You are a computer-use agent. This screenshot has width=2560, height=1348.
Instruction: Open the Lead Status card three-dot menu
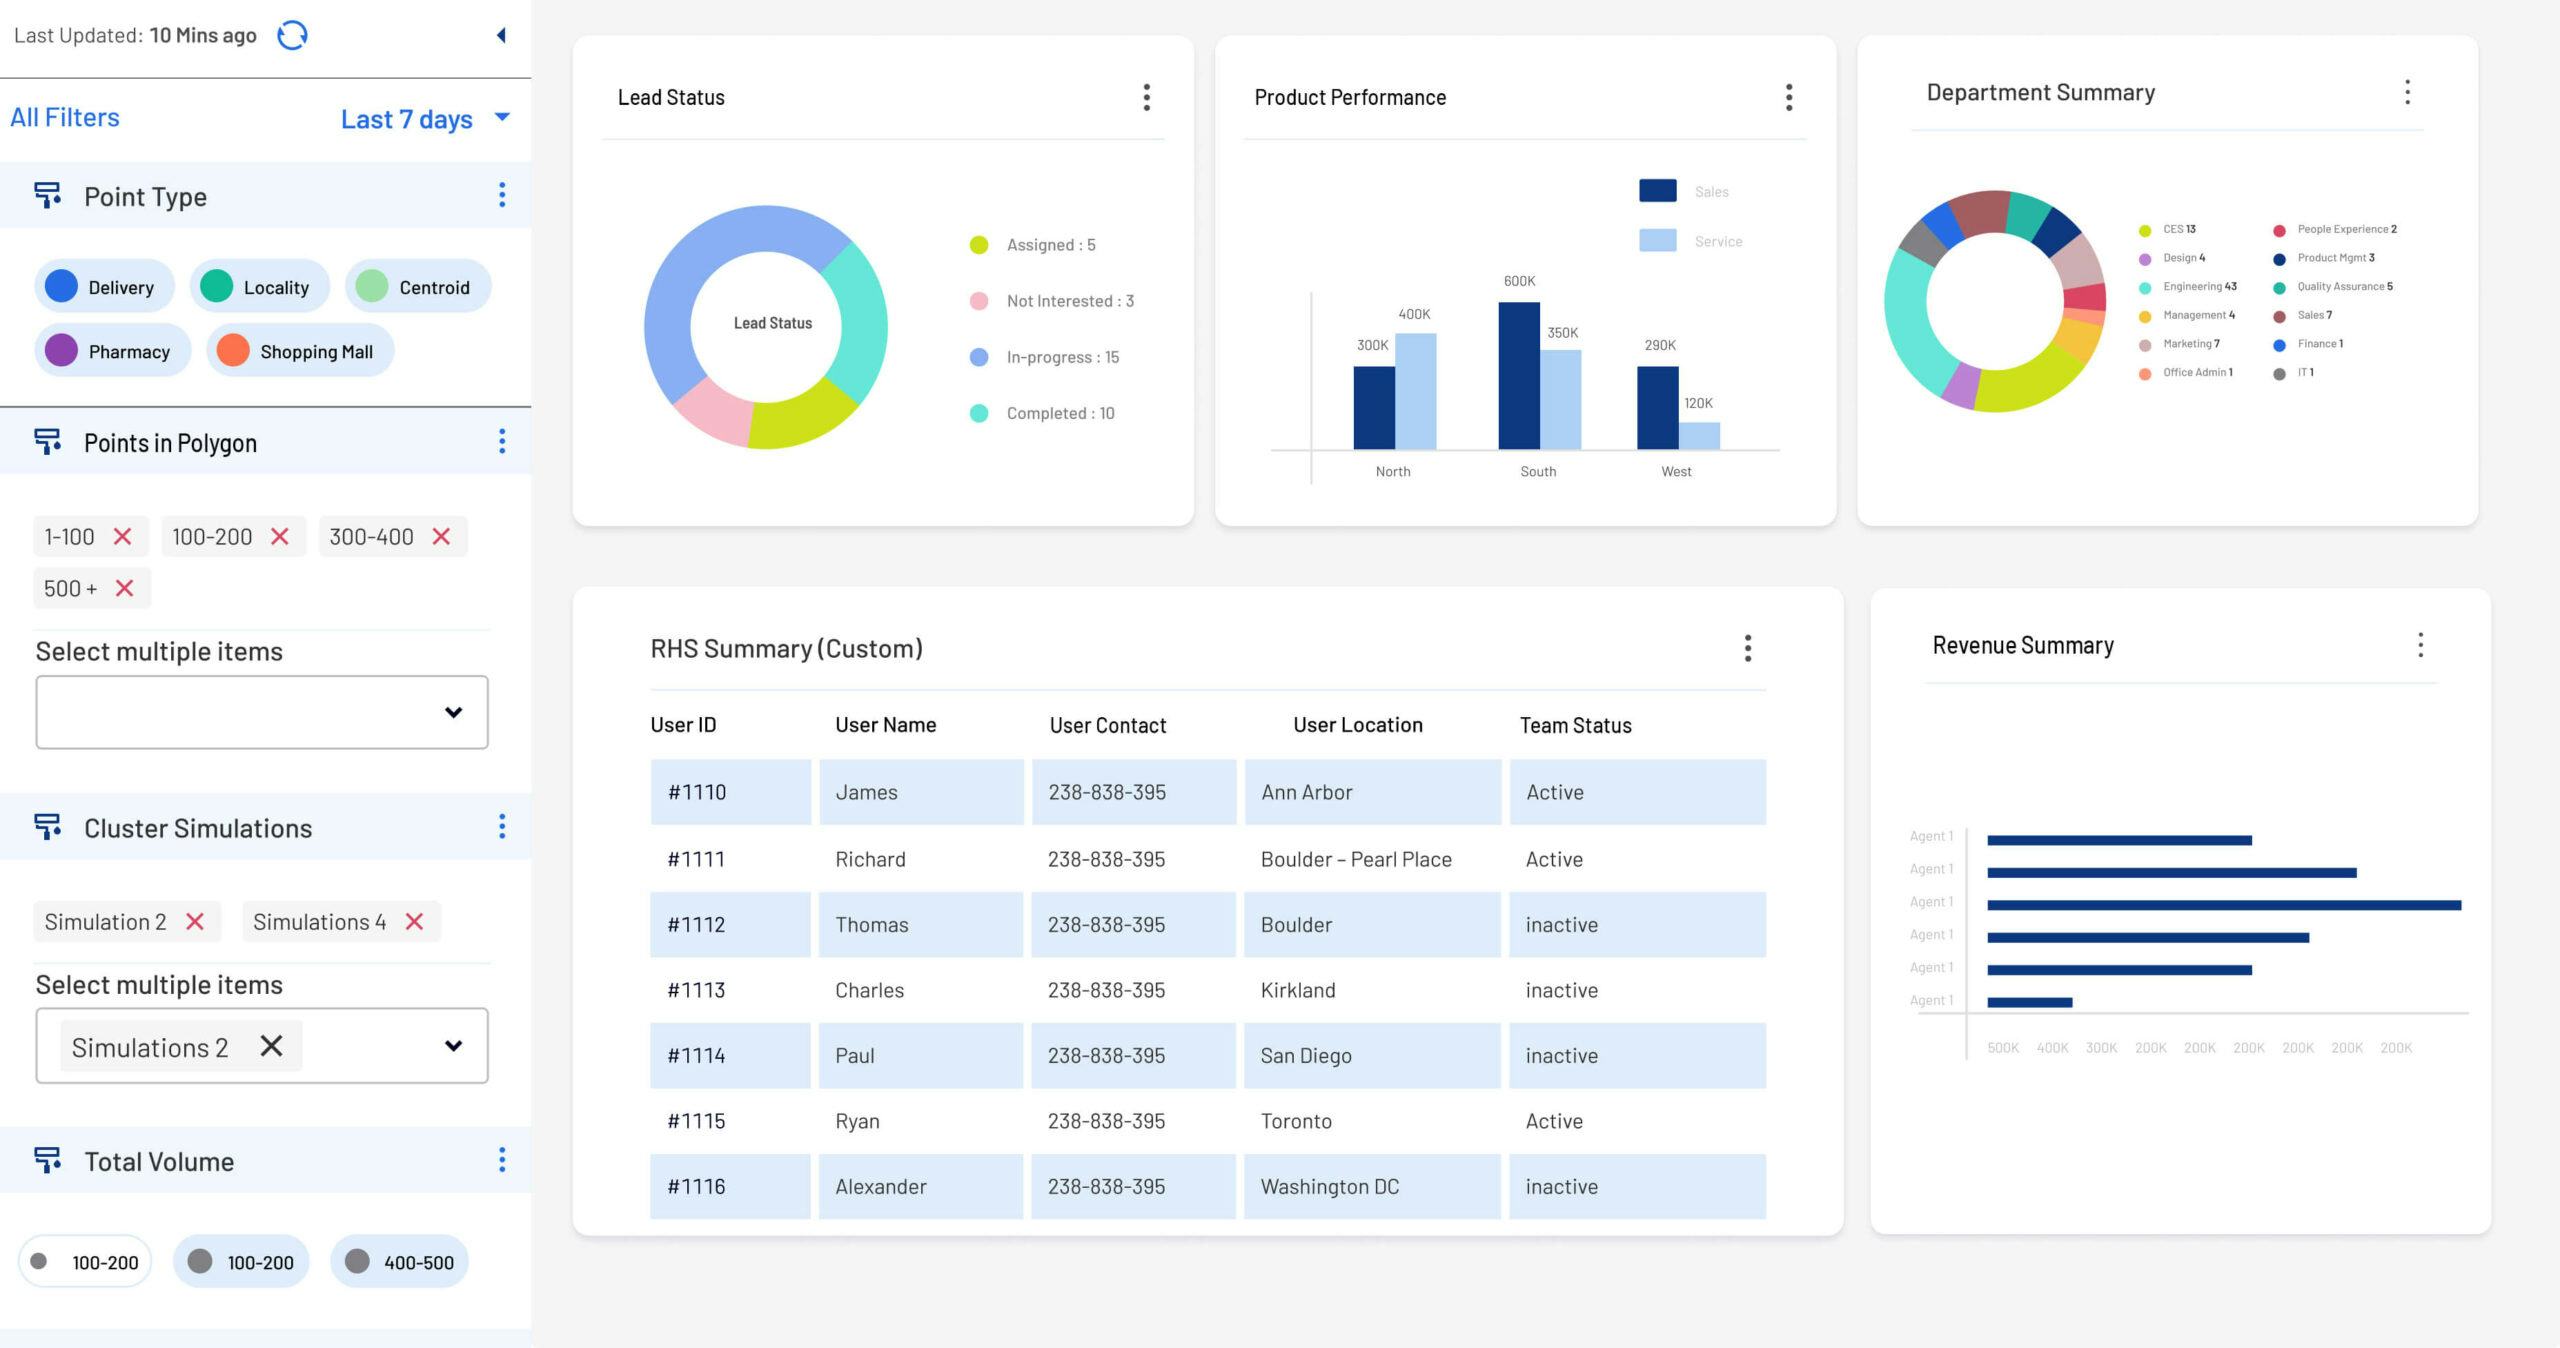click(1147, 97)
